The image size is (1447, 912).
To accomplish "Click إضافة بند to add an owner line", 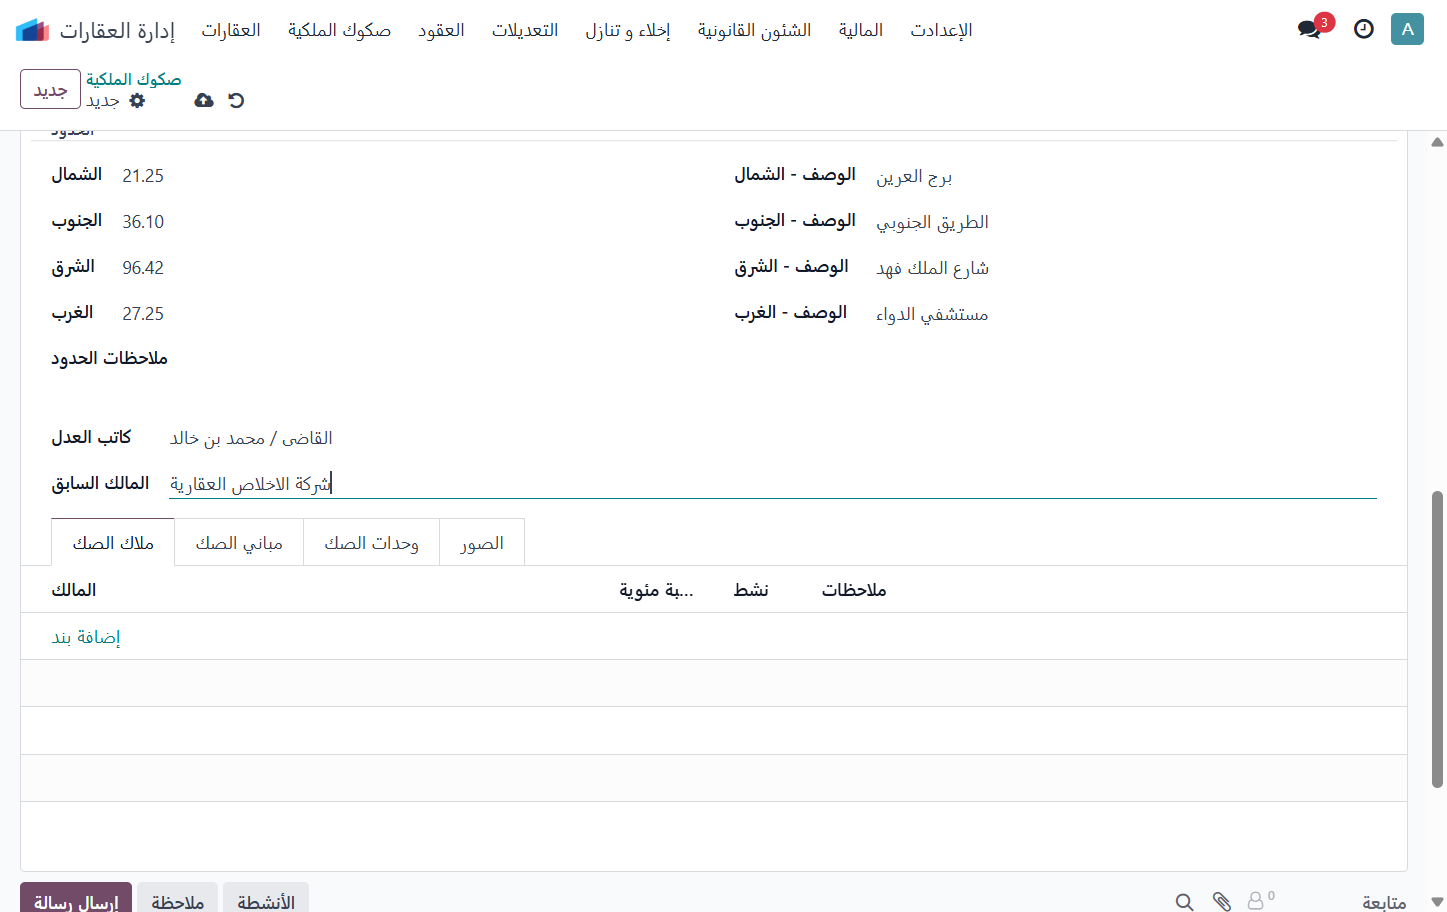I will [x=86, y=637].
